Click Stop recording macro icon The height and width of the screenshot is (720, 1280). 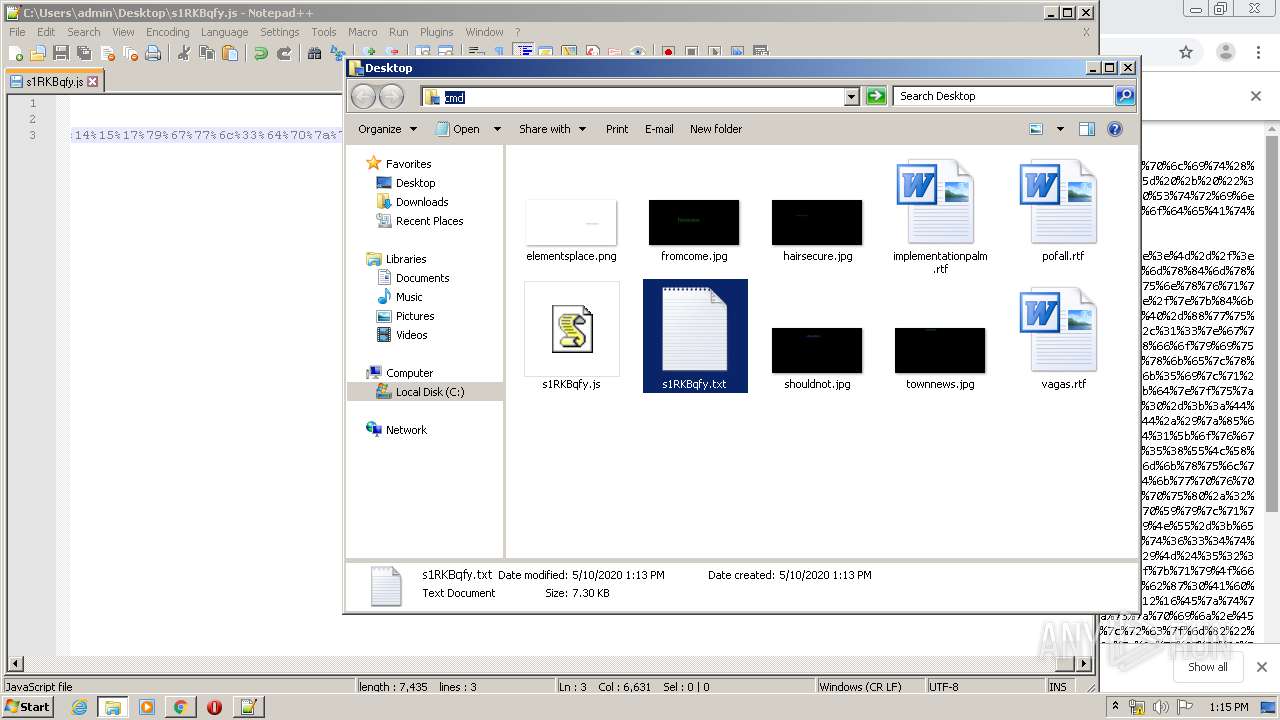tap(691, 53)
